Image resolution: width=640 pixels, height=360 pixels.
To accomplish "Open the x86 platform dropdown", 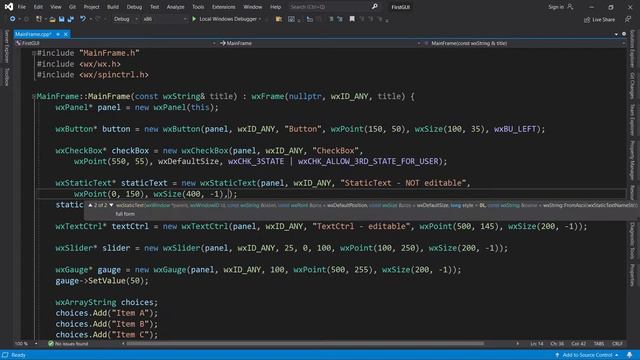I will pos(164,19).
